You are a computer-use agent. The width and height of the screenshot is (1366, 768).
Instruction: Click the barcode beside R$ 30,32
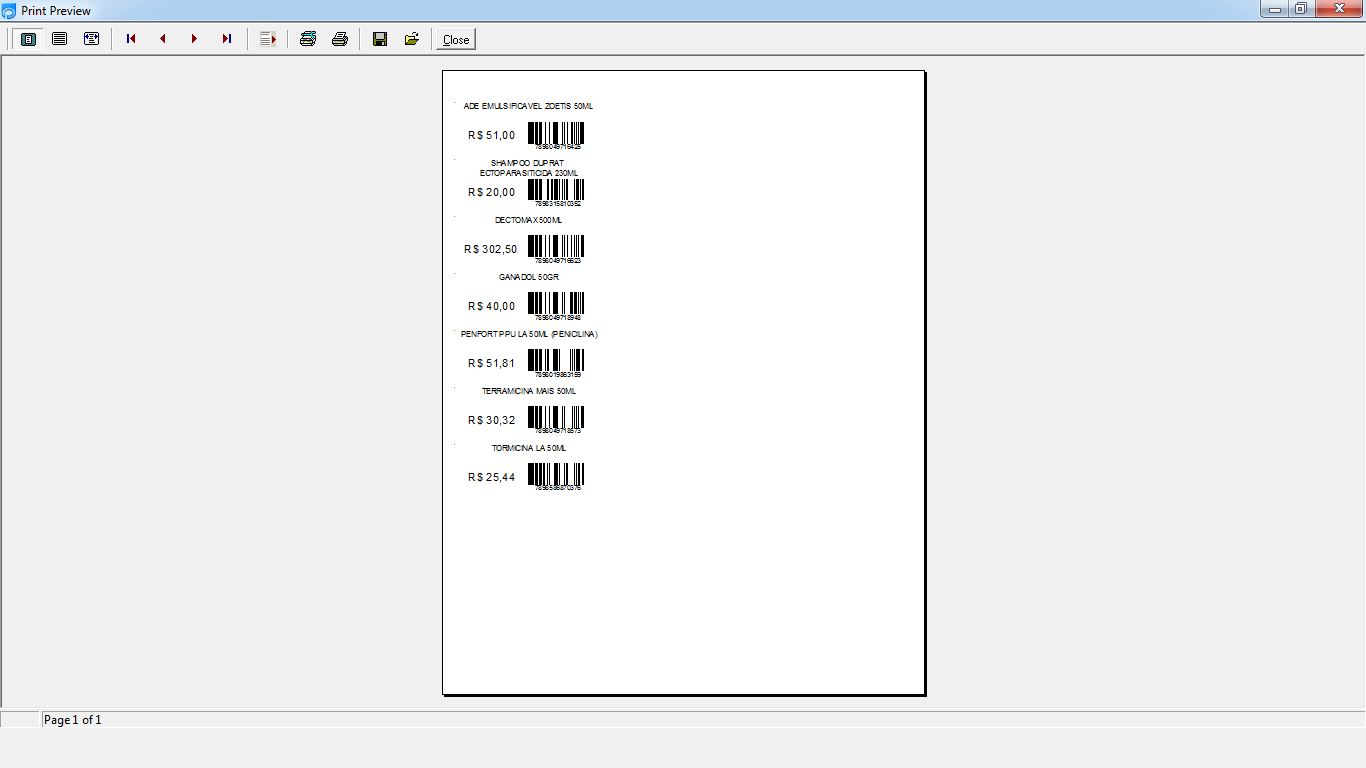click(556, 421)
